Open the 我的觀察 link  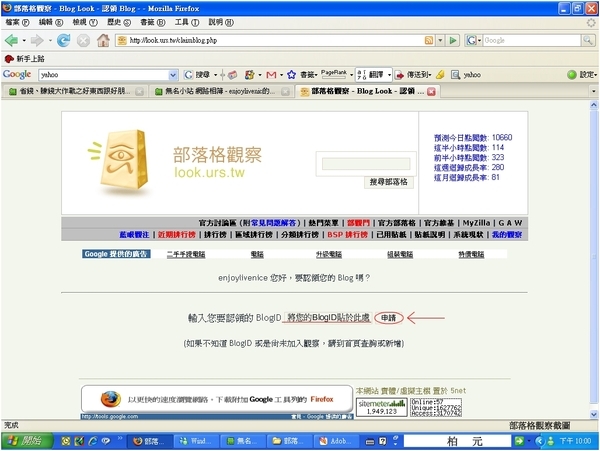(x=507, y=234)
